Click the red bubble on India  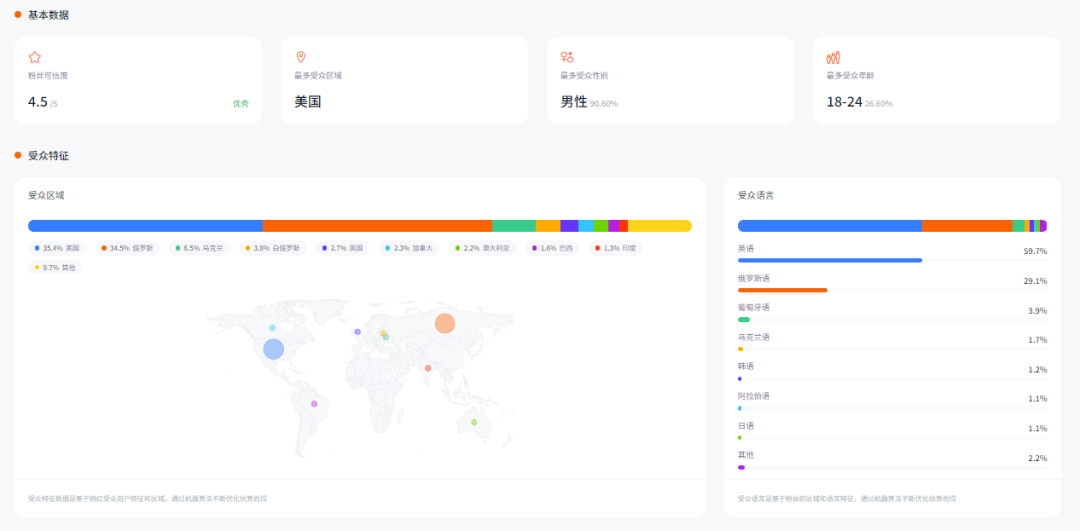pos(428,368)
